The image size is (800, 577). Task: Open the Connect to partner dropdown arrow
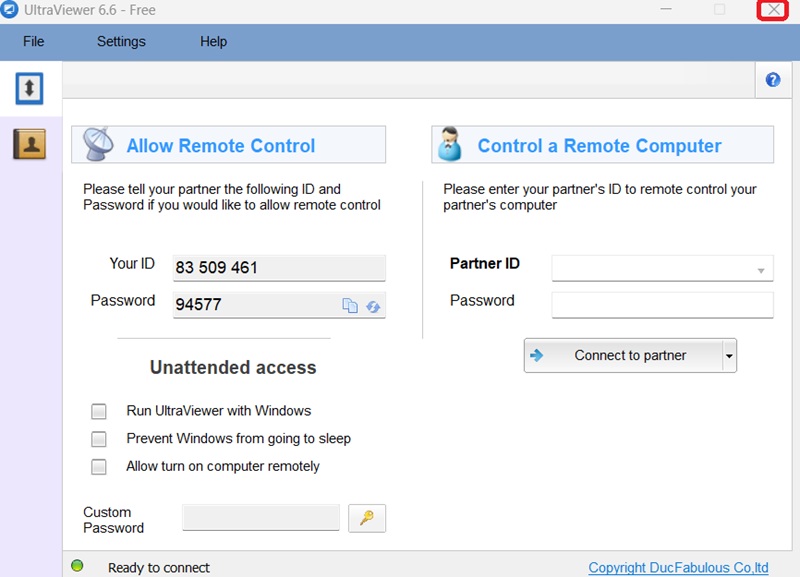click(x=729, y=356)
